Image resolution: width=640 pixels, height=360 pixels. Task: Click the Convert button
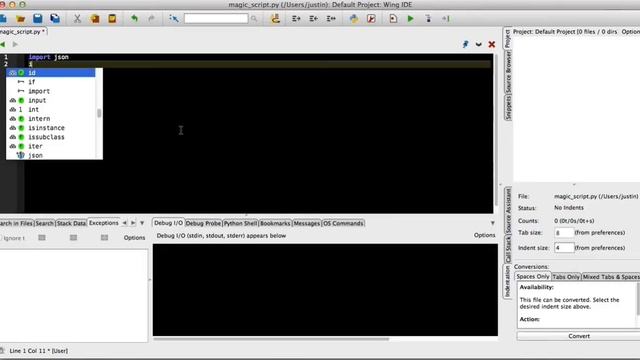coord(579,336)
